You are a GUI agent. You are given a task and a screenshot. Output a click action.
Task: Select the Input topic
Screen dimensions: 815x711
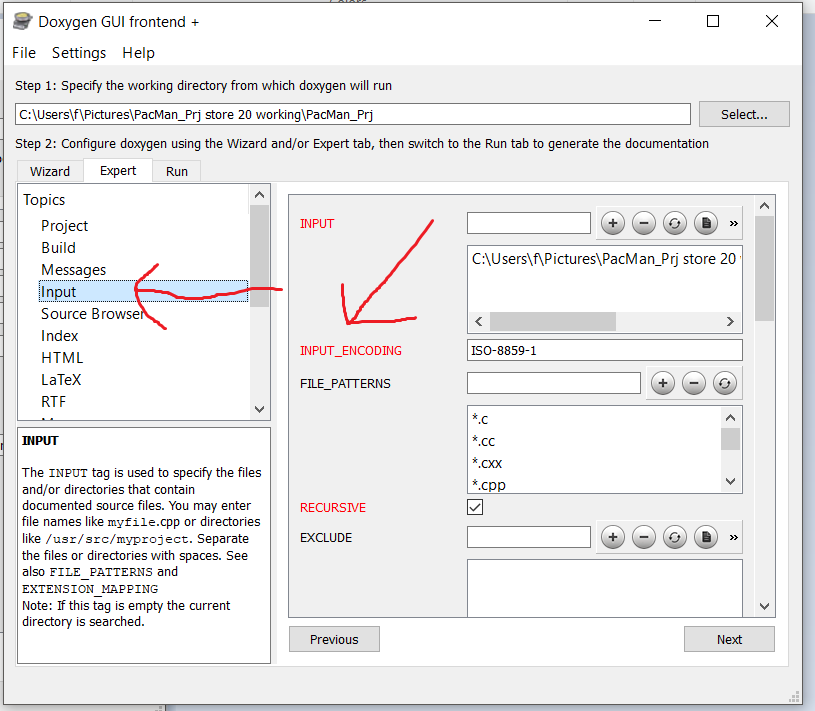coord(143,292)
